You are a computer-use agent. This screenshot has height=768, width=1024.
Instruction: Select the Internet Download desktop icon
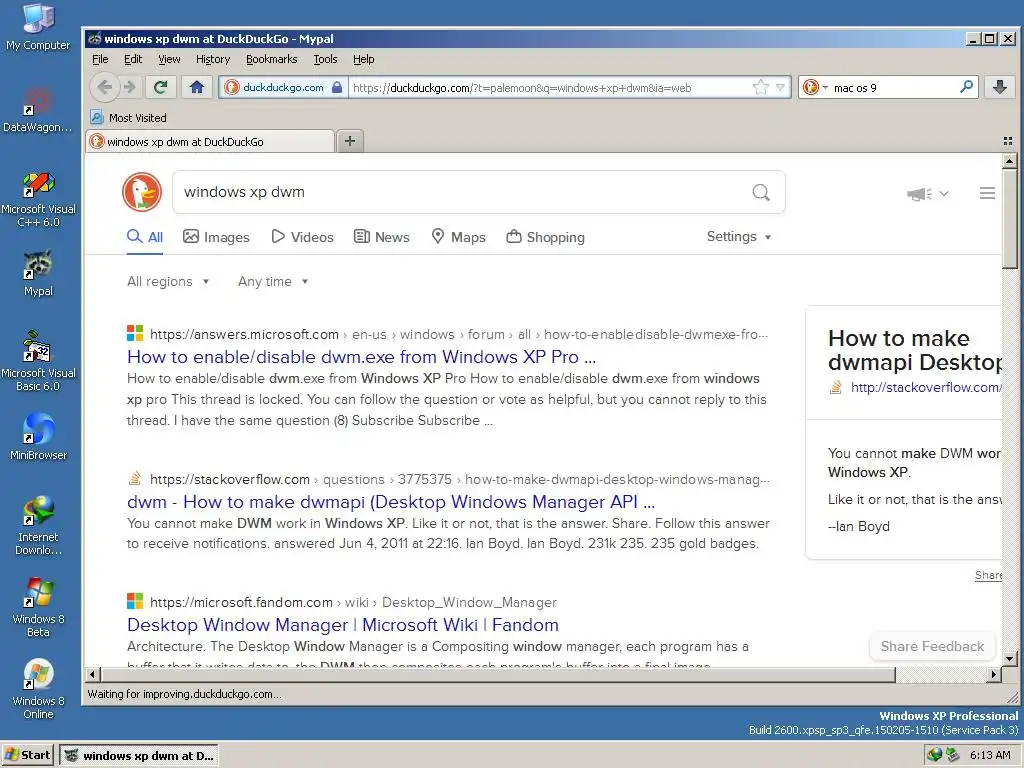tap(38, 526)
